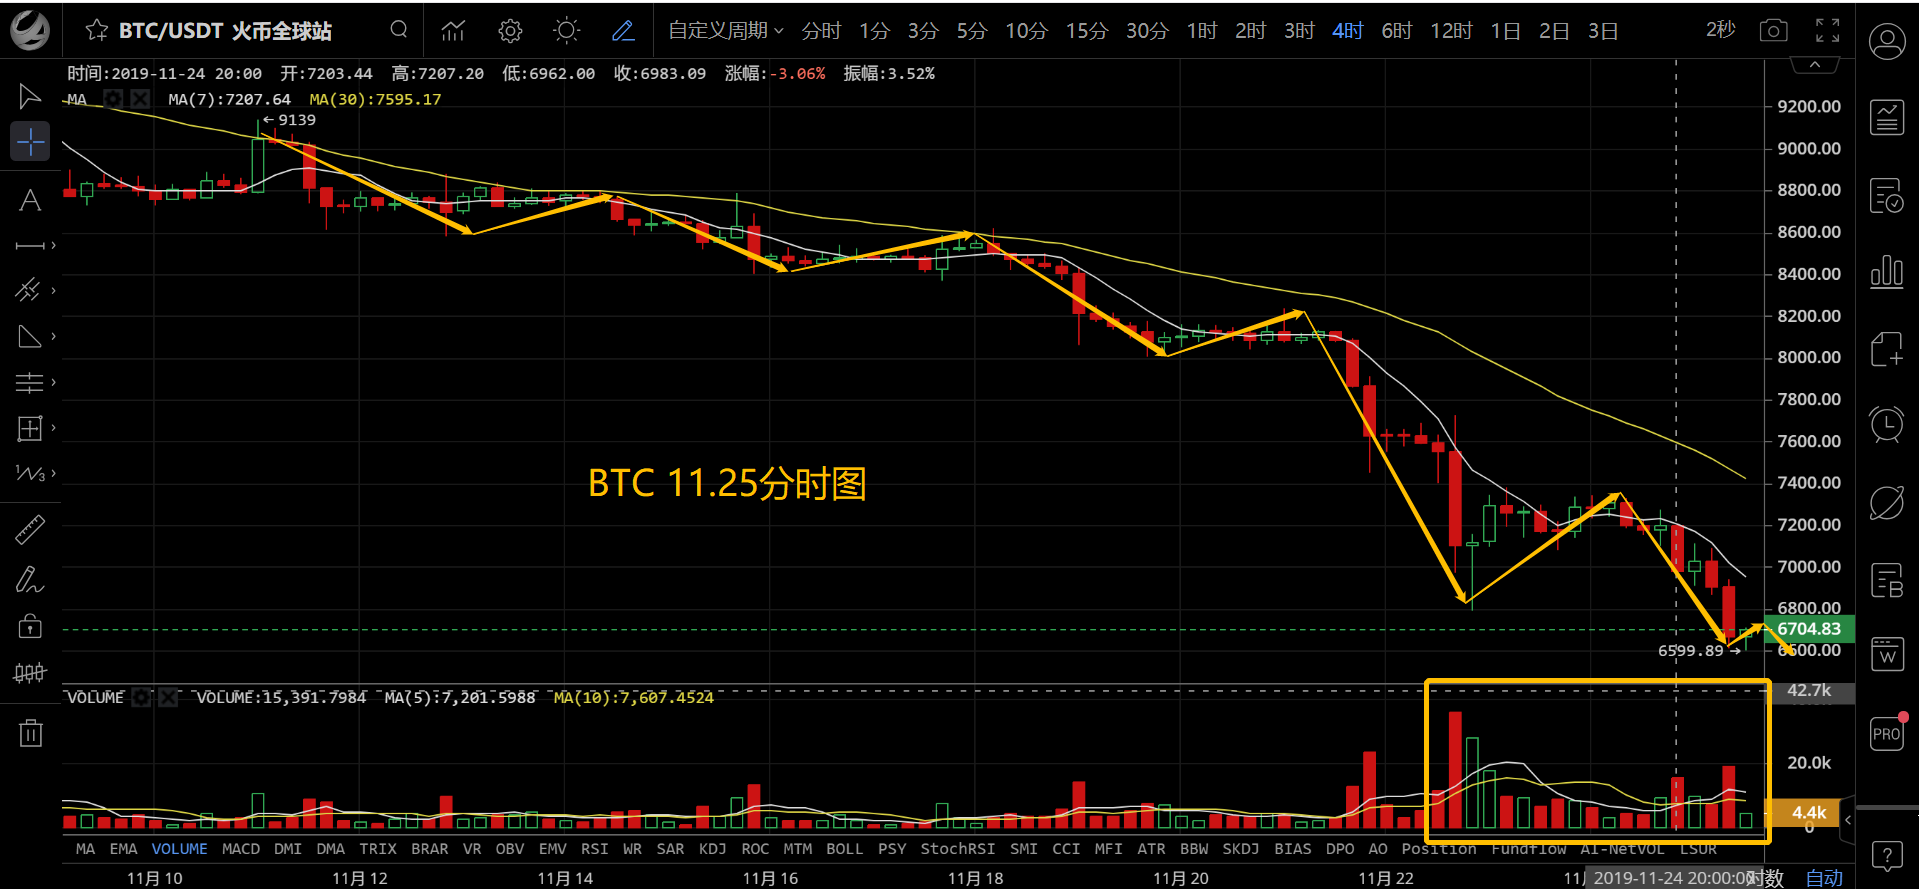Open the planet explore icon in right sidebar
The height and width of the screenshot is (889, 1919).
point(1887,503)
